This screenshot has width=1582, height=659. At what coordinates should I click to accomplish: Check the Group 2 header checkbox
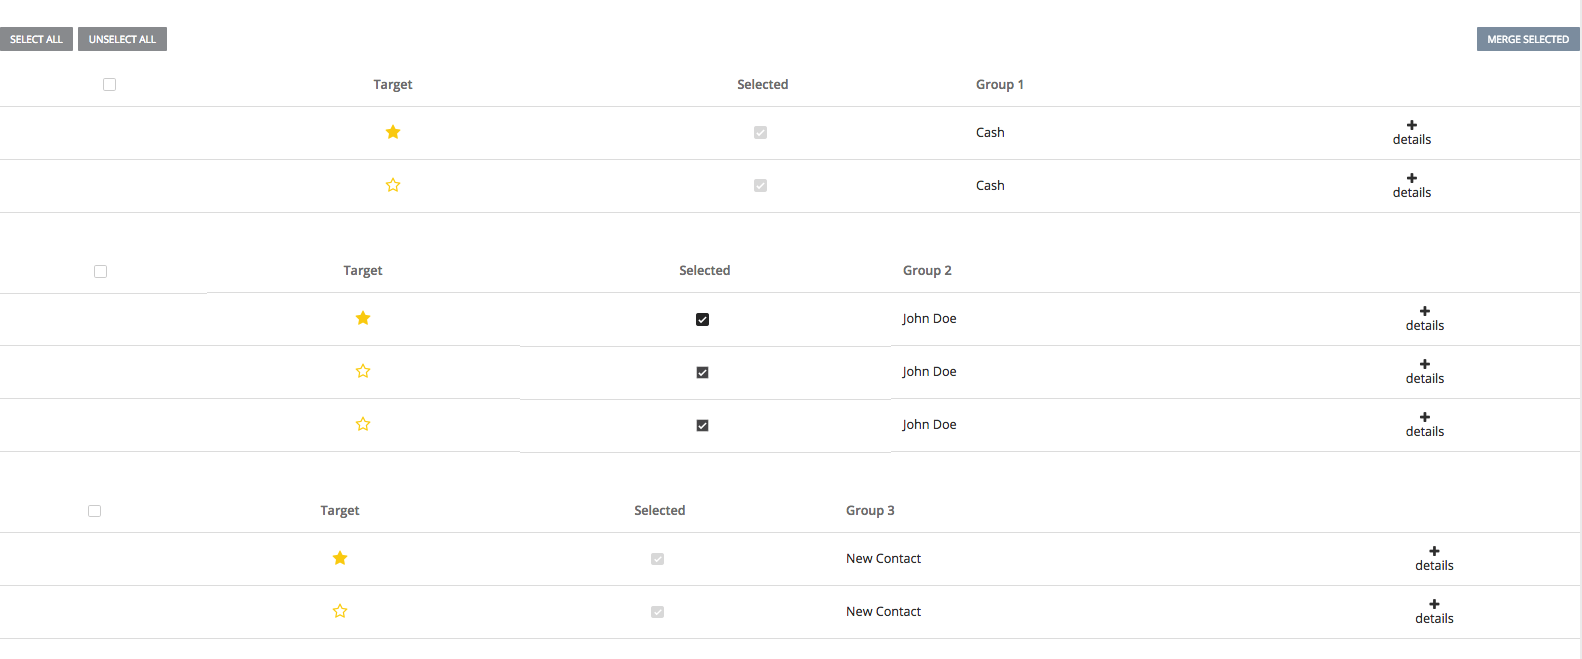(x=100, y=271)
